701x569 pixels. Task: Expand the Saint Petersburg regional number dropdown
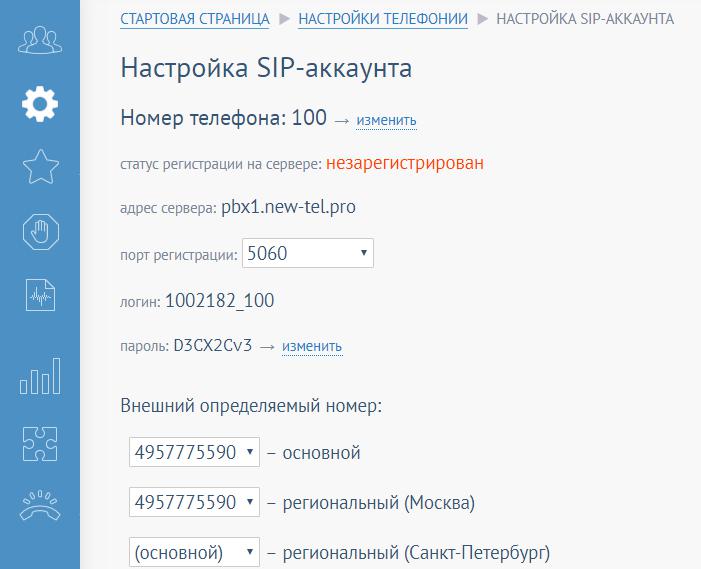point(194,552)
